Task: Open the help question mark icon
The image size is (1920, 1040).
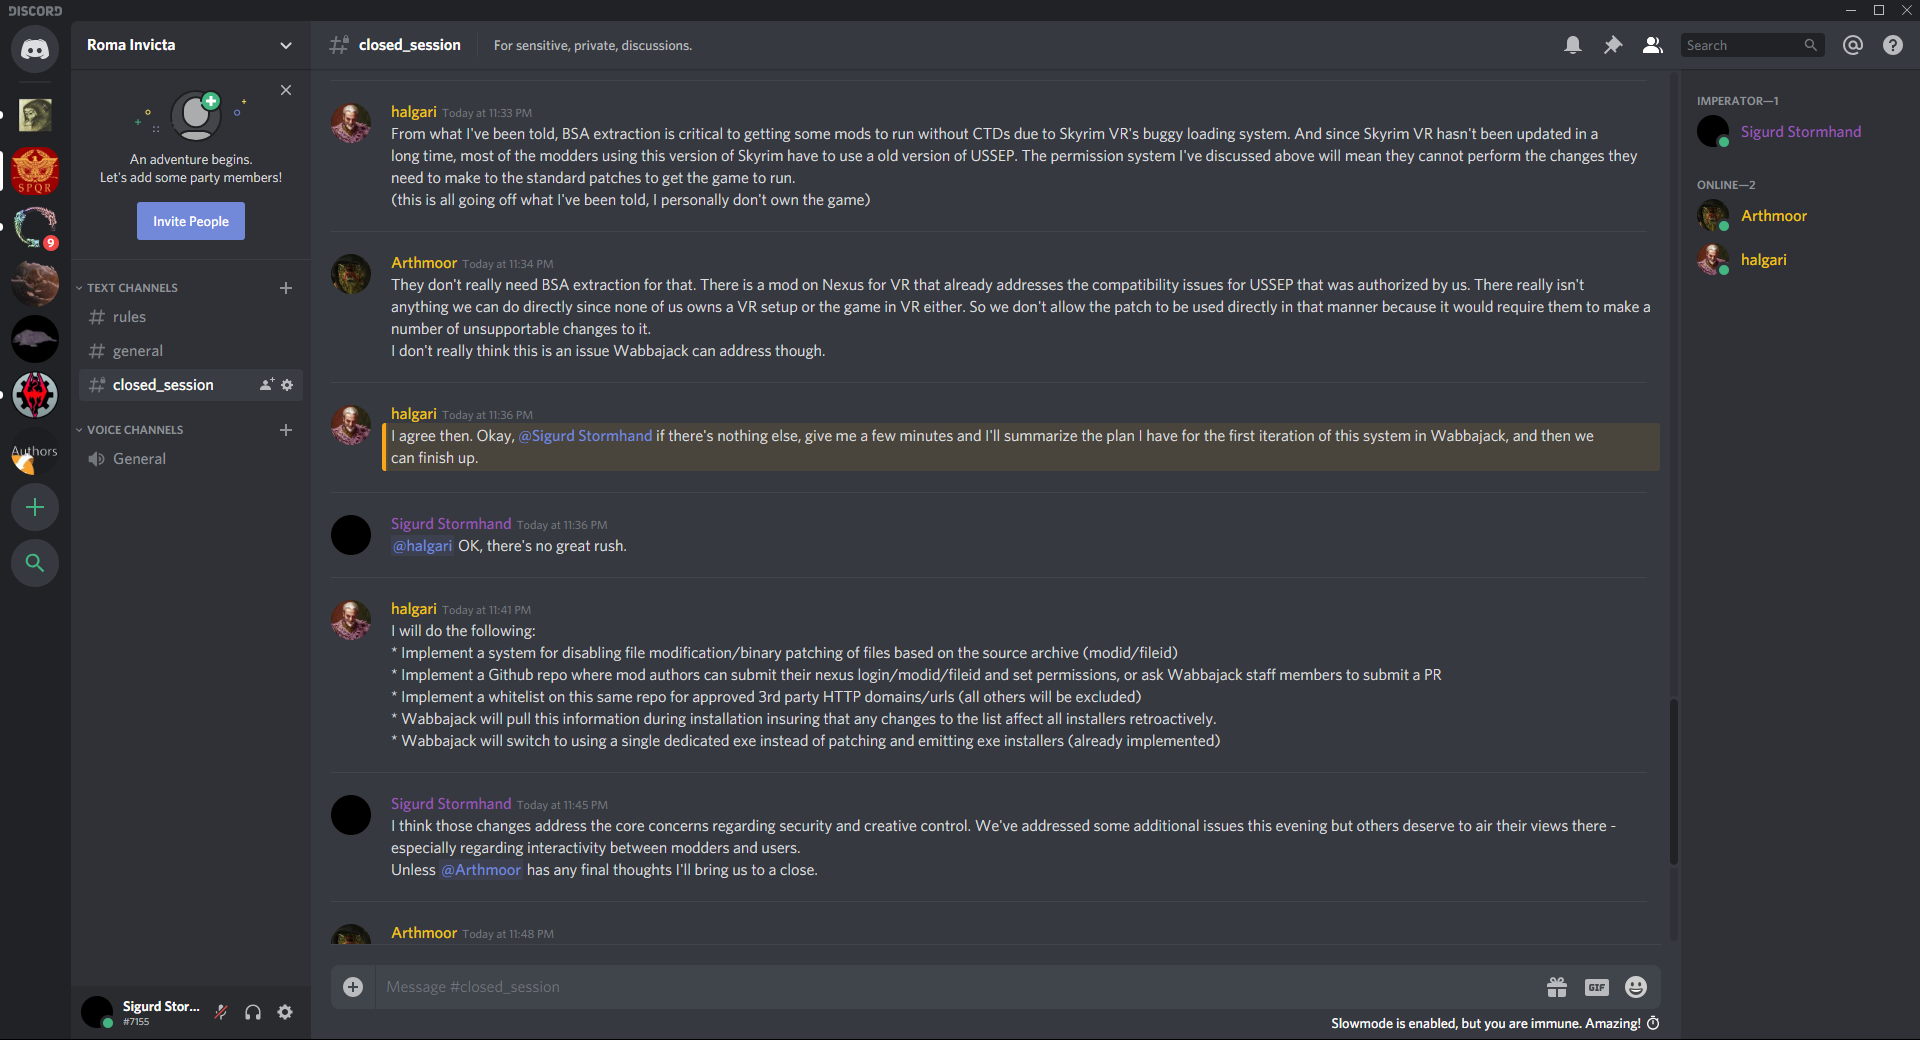Action: (x=1893, y=45)
